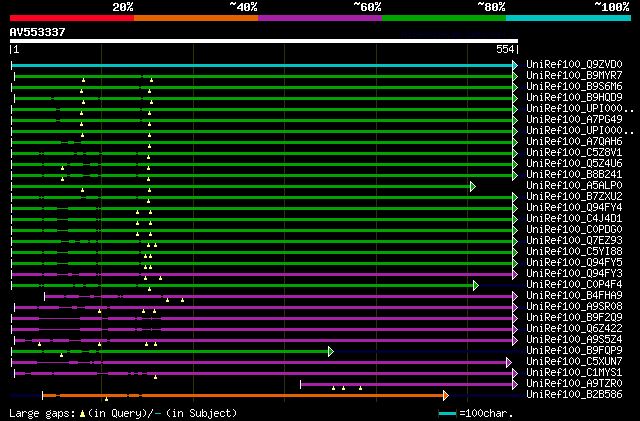Screen dimensions: 640x421
Task: Click the green ~80% identity legend segment
Action: 444,18
